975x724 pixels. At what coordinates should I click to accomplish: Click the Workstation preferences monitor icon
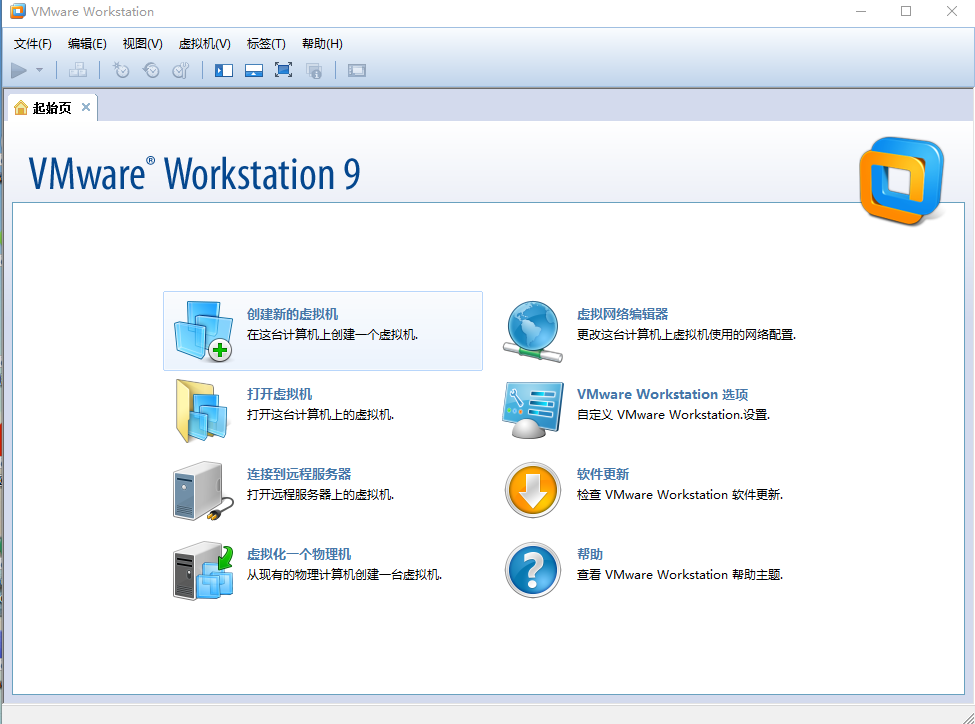tap(533, 411)
